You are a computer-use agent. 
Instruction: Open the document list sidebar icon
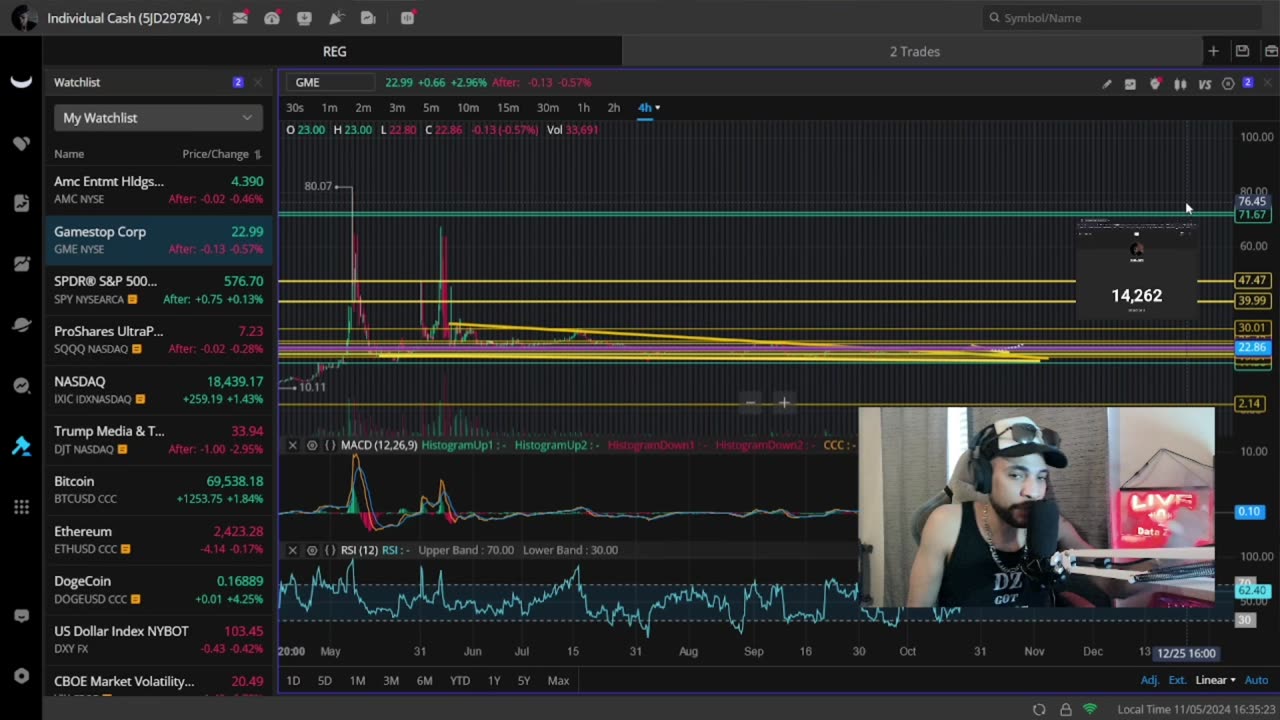tap(21, 203)
